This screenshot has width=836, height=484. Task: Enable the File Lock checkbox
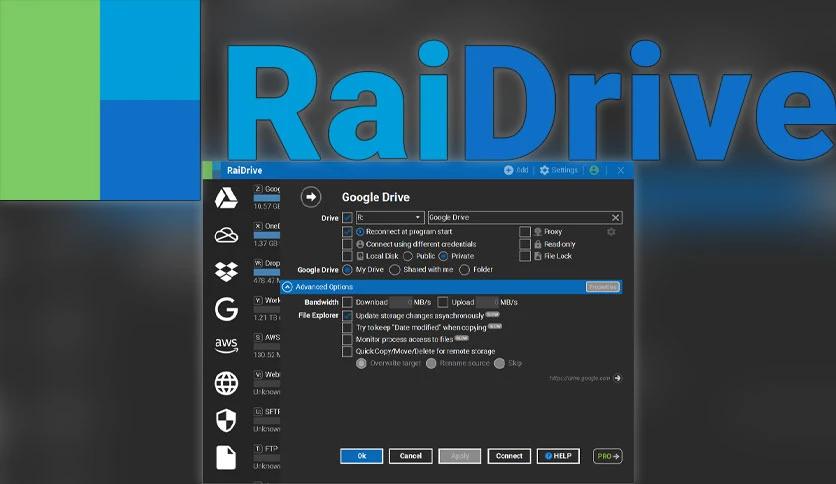coord(525,256)
